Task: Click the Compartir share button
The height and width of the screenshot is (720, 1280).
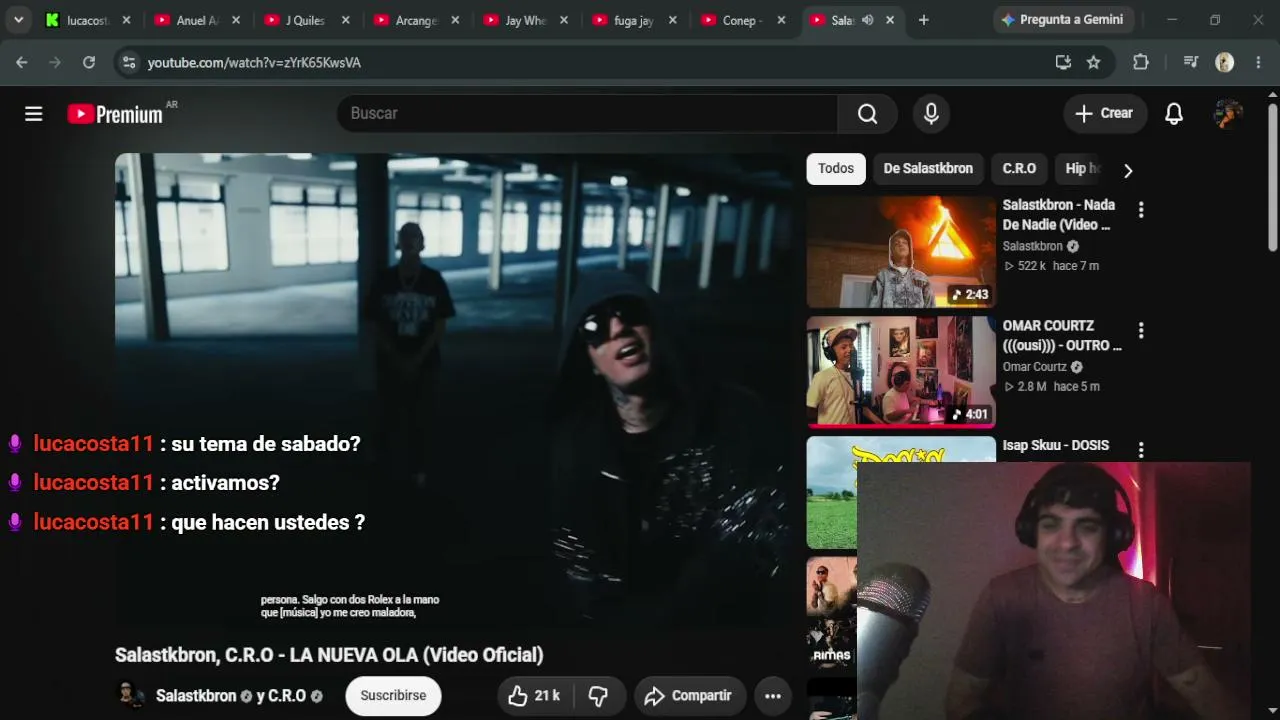Action: coord(688,696)
